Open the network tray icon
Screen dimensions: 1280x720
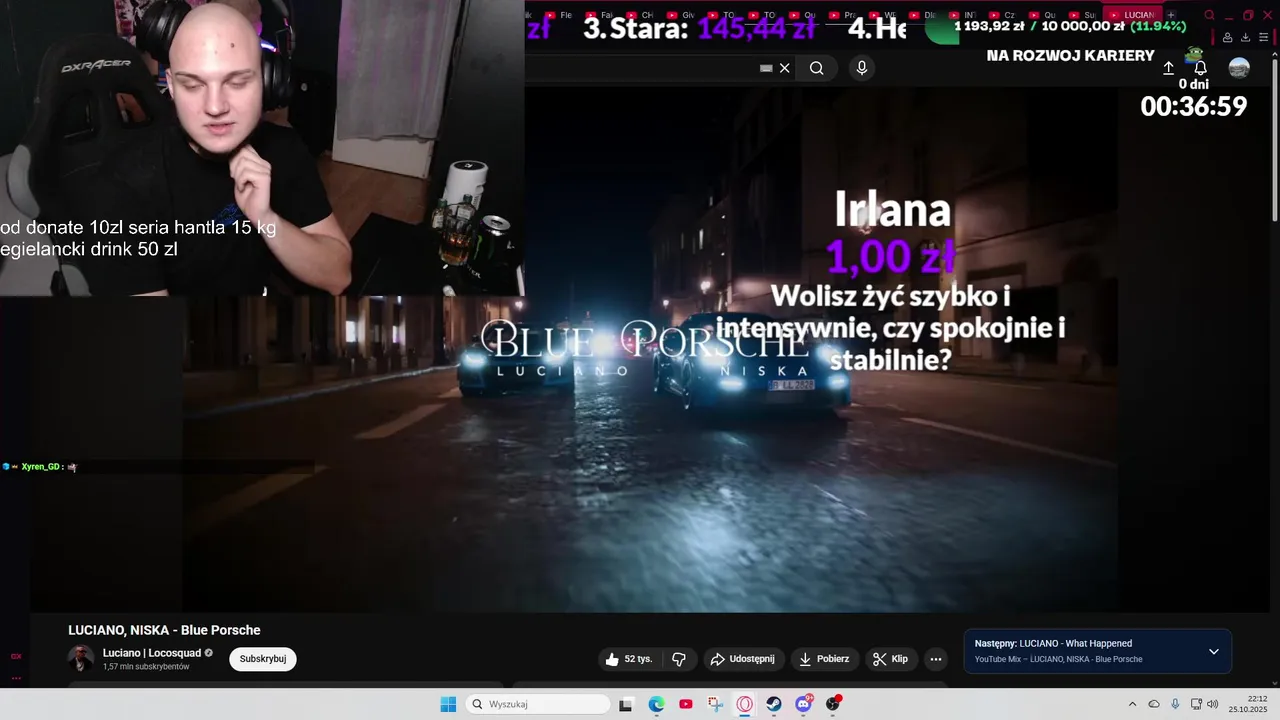pyautogui.click(x=1196, y=704)
